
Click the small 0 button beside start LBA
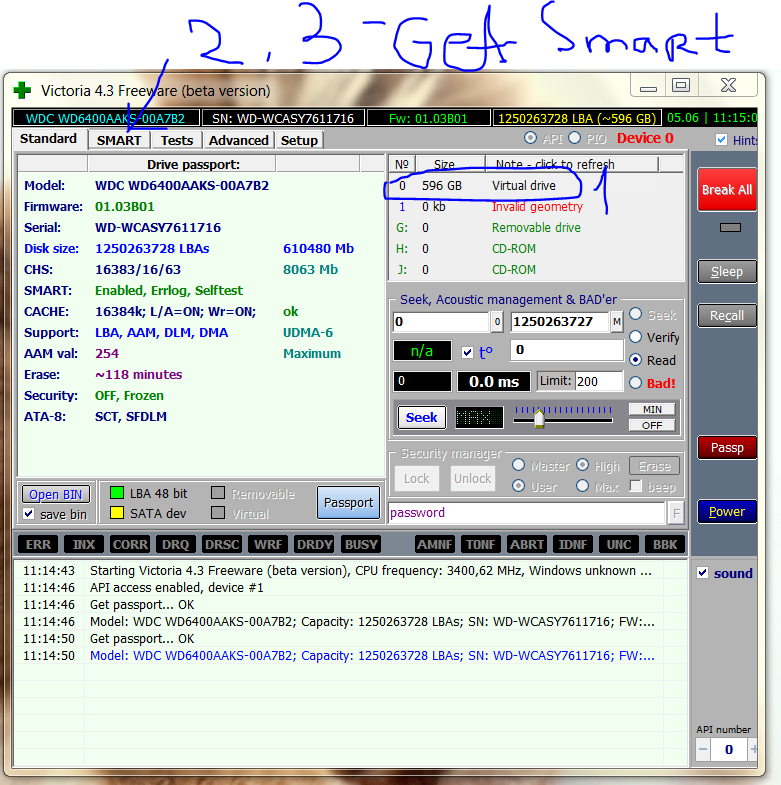point(497,322)
